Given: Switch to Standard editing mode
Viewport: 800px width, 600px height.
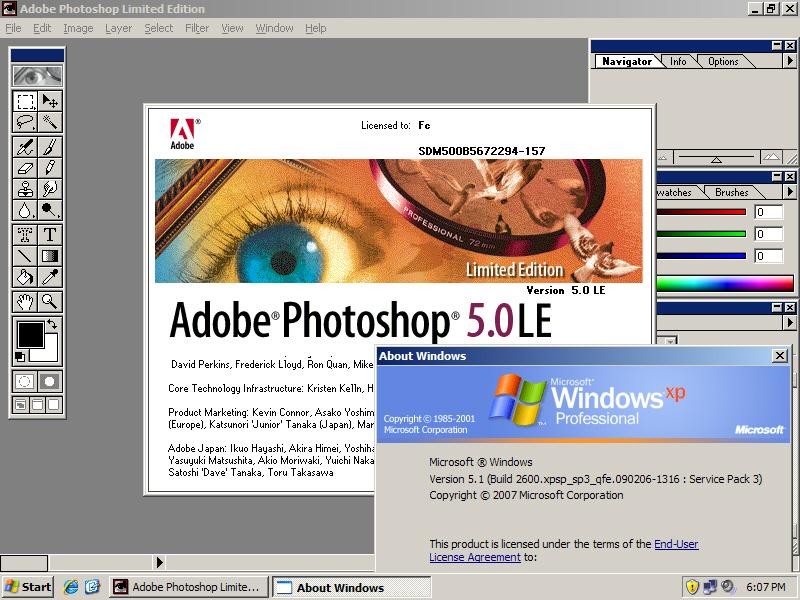Looking at the screenshot, I should point(25,381).
